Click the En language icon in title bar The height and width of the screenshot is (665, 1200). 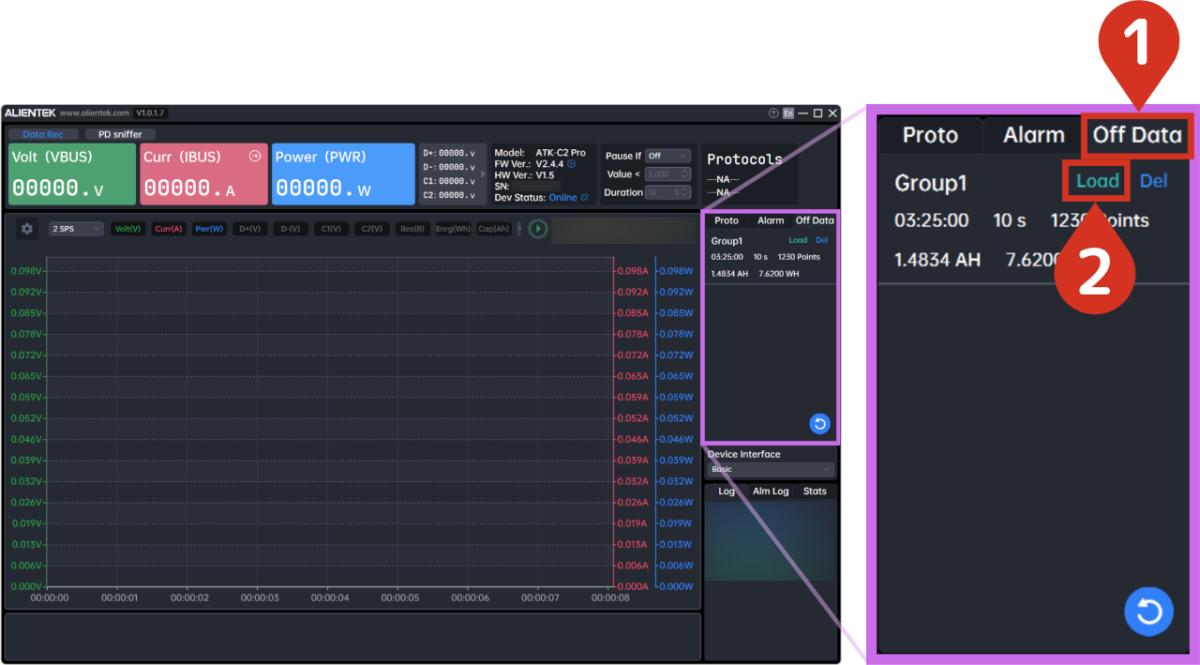(788, 113)
